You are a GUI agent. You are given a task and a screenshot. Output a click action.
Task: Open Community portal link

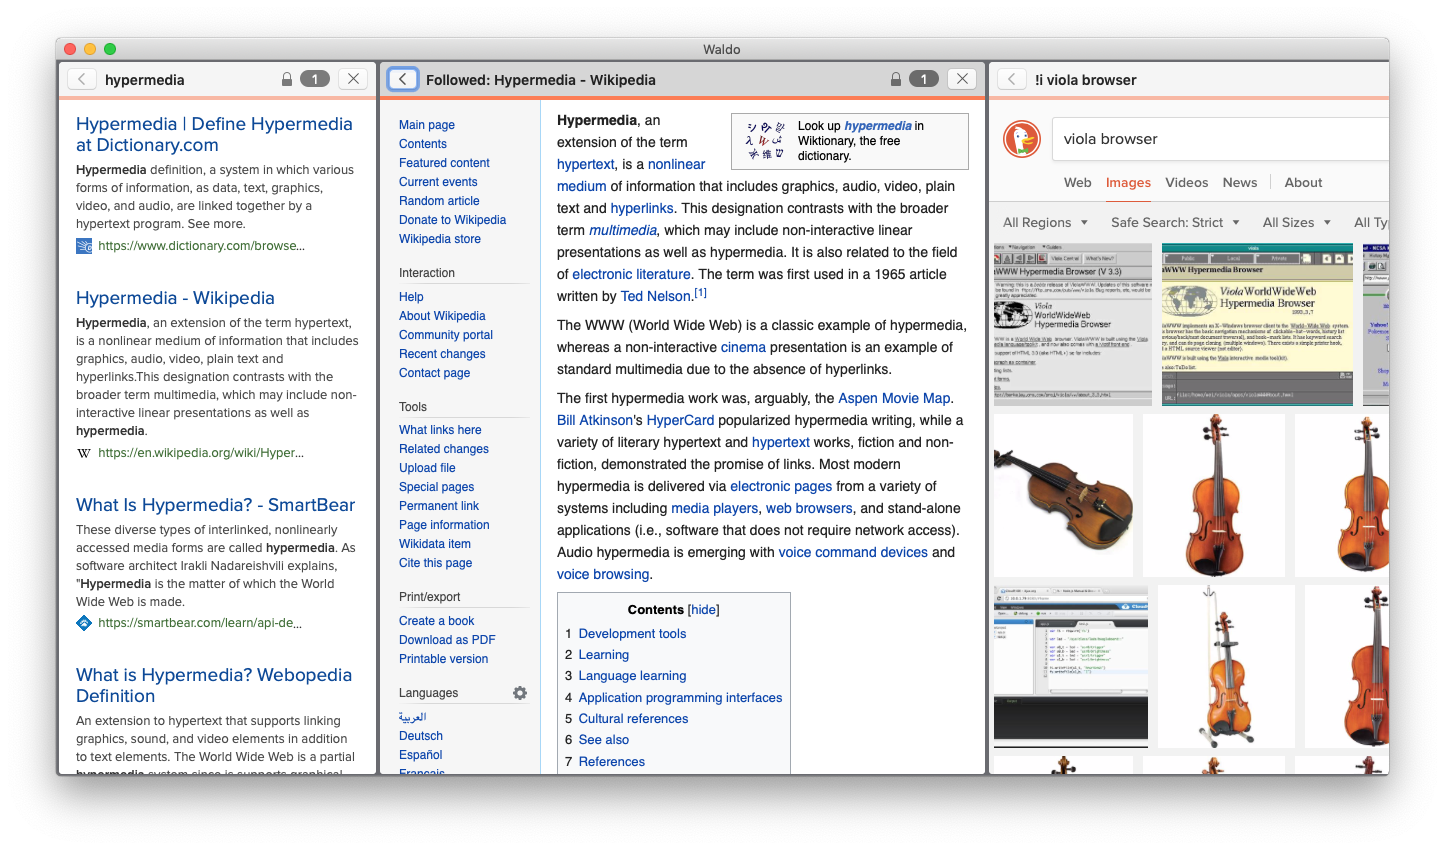[x=446, y=335]
